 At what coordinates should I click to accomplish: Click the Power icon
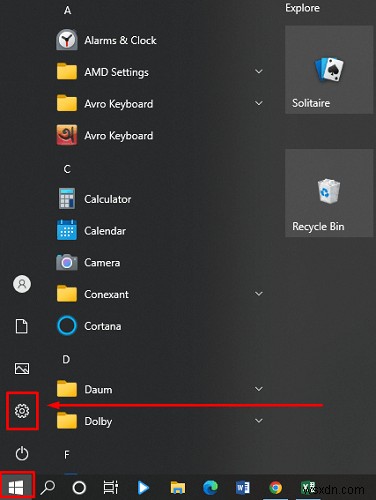pos(22,453)
